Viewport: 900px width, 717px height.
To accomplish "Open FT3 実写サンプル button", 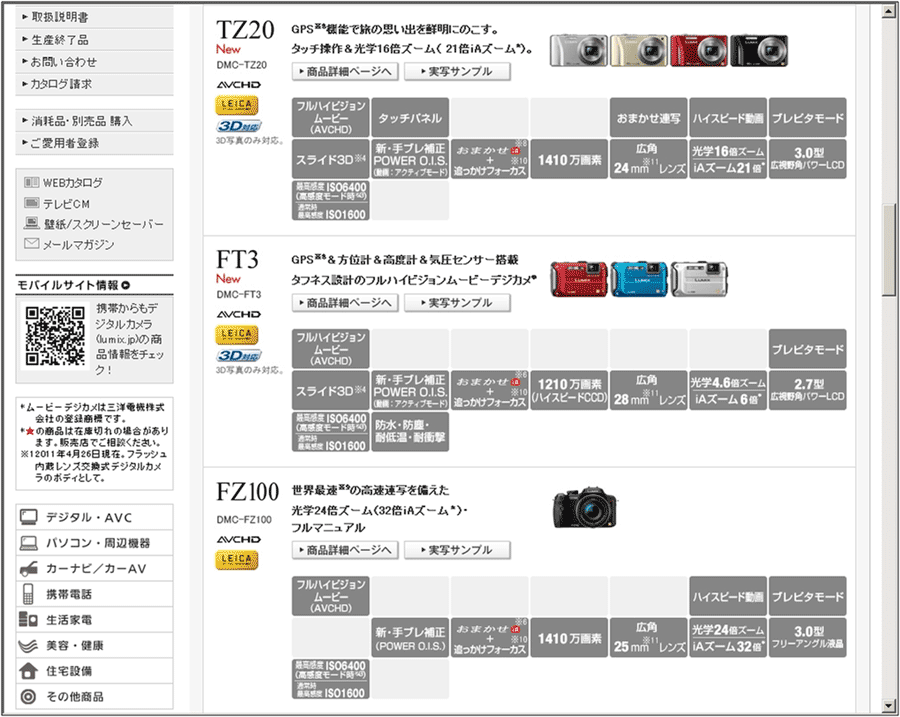I will tap(457, 303).
